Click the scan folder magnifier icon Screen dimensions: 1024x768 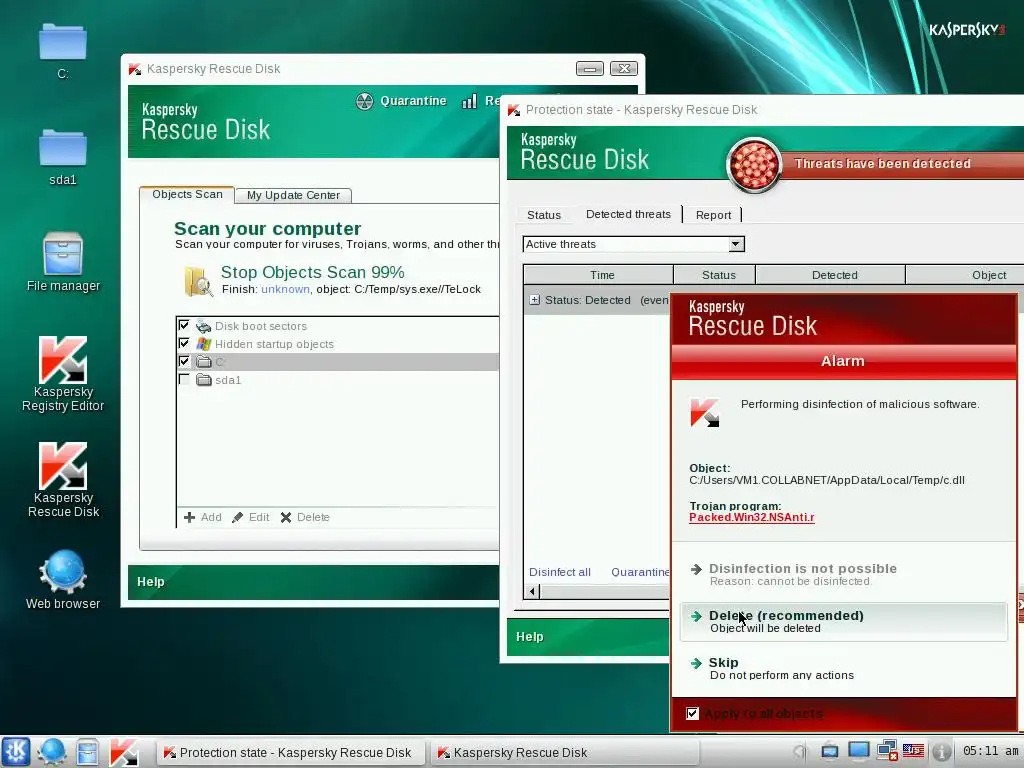tap(198, 281)
